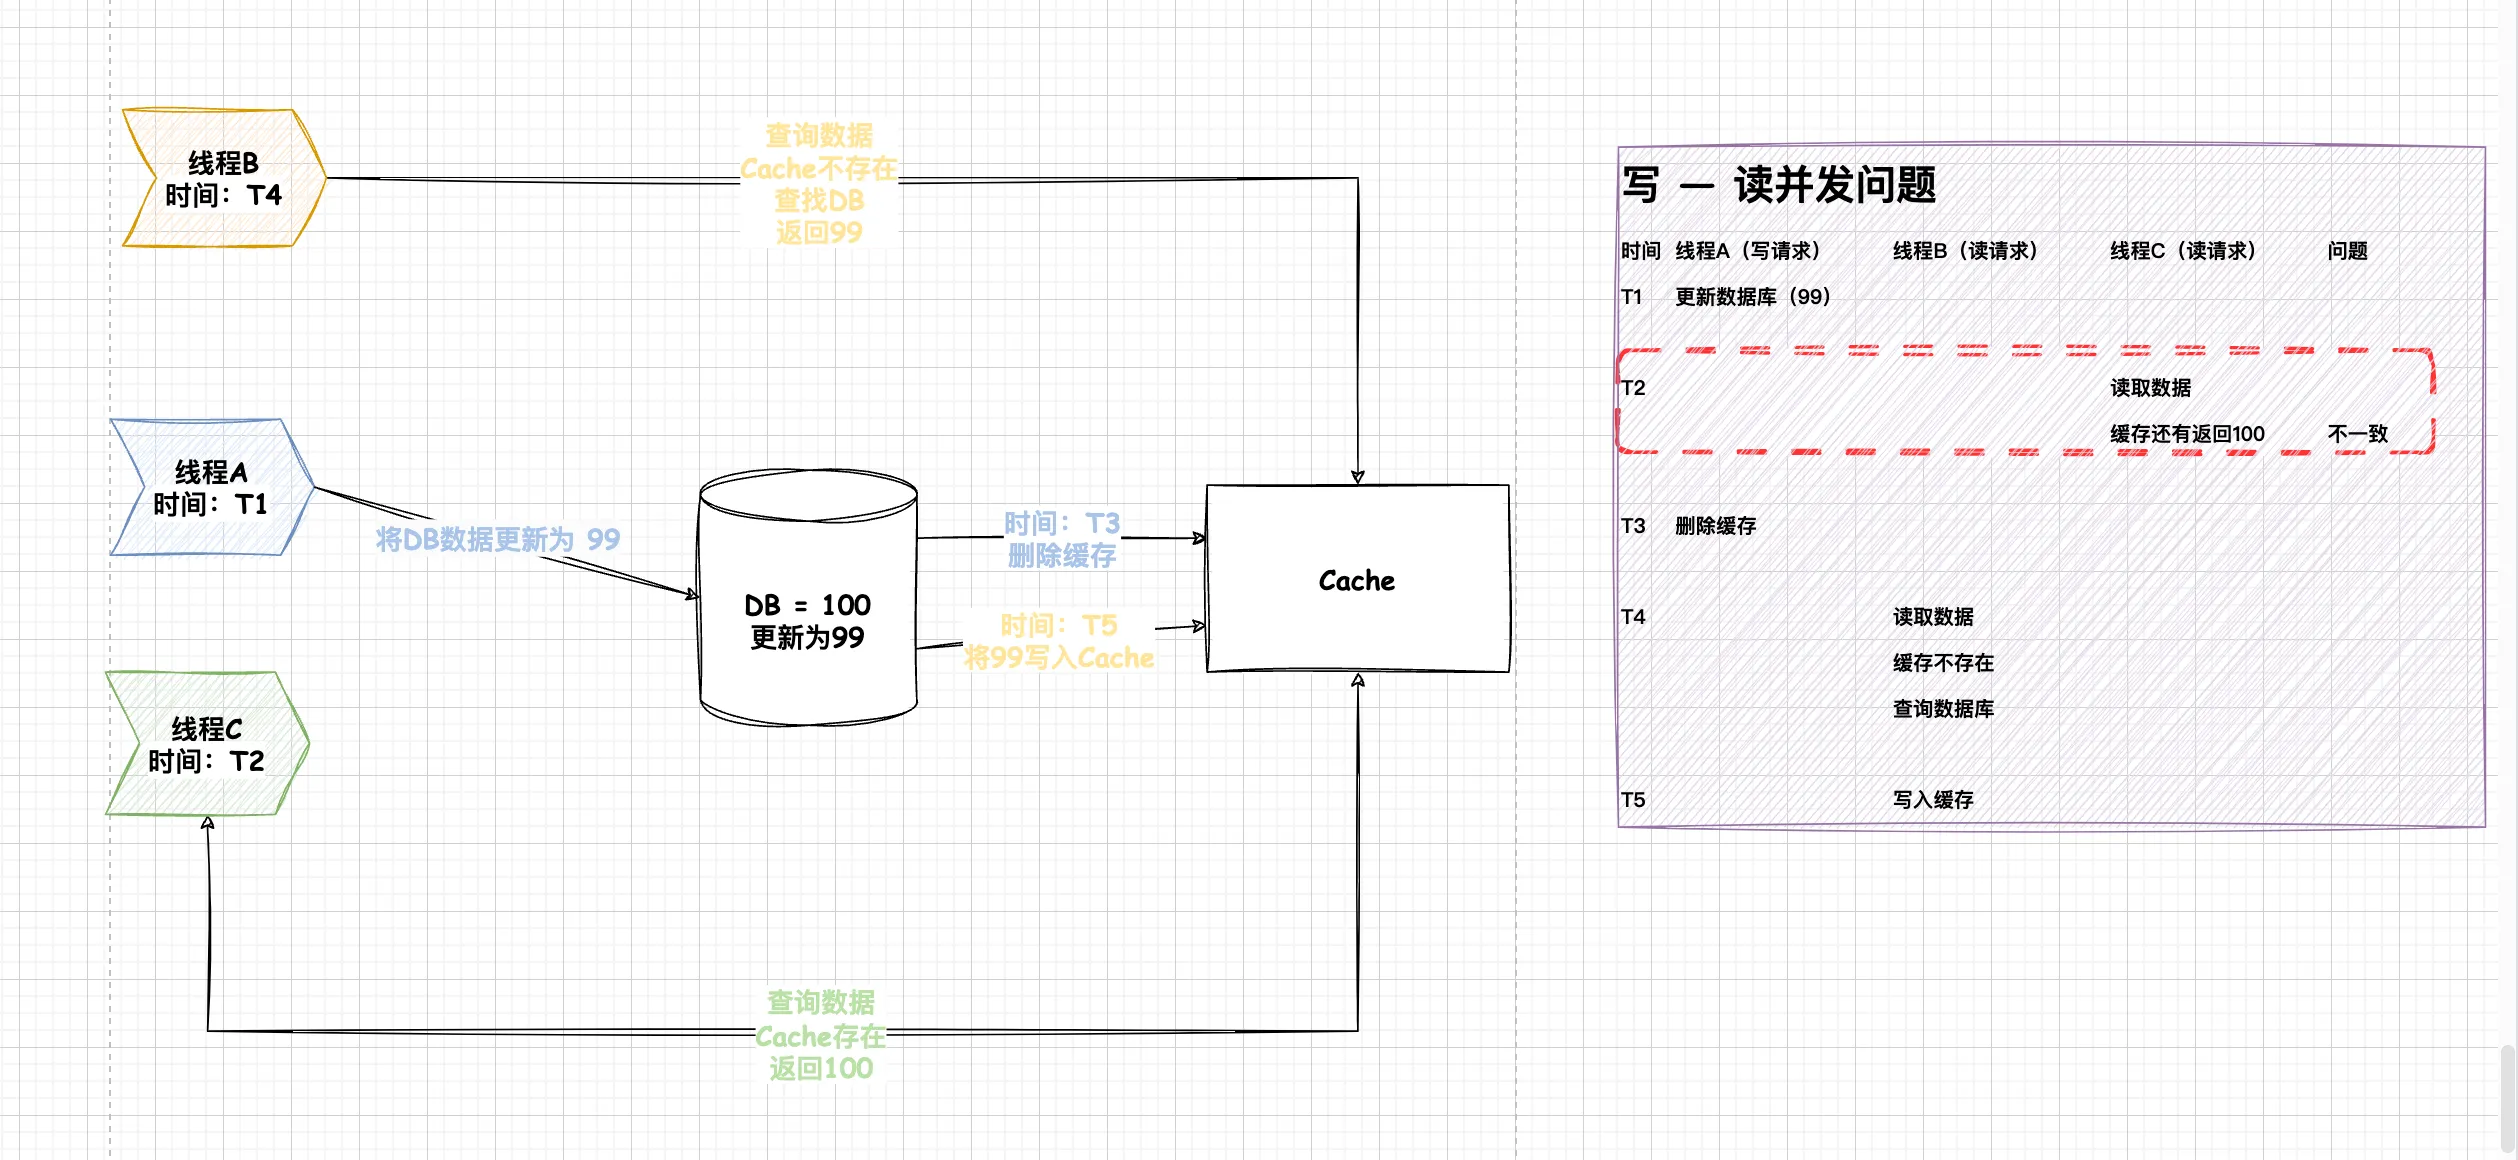Select the 线程B T4 arrow shape
2518x1160 pixels.
click(223, 179)
